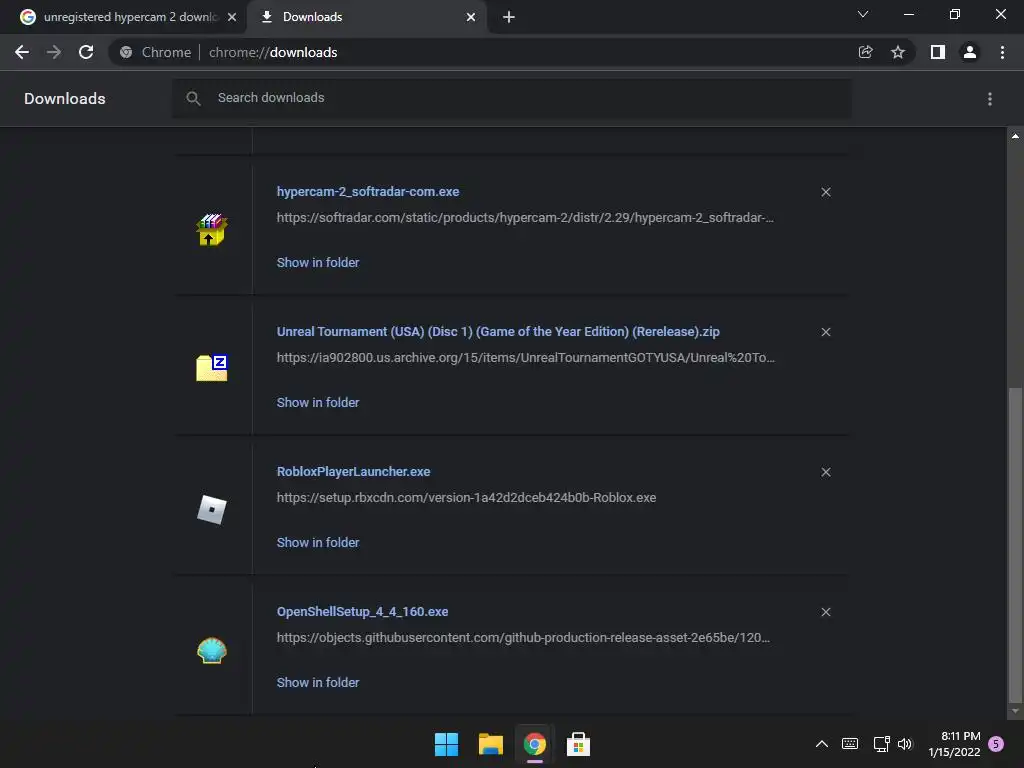
Task: Show Unreal Tournament zip in folder
Action: tap(318, 402)
